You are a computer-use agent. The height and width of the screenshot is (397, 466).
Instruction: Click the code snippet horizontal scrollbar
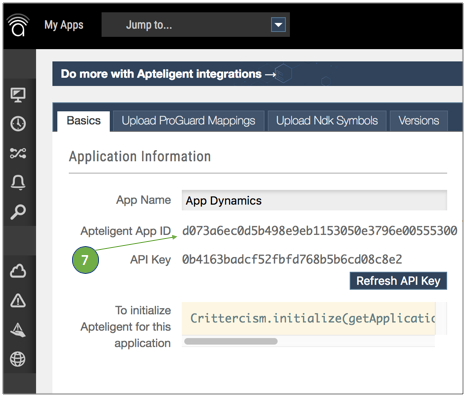pyautogui.click(x=231, y=341)
